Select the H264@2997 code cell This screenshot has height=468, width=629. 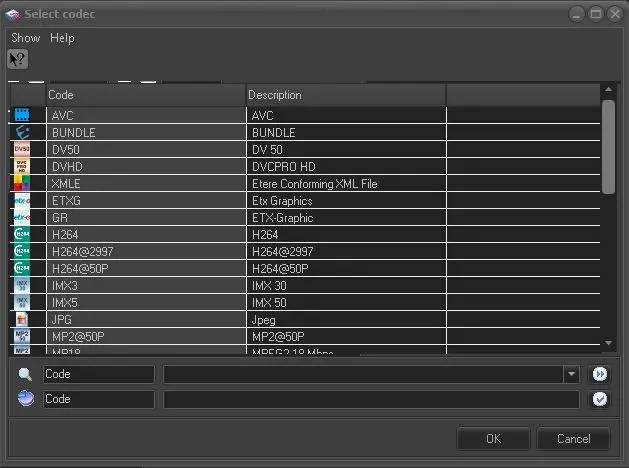point(146,251)
